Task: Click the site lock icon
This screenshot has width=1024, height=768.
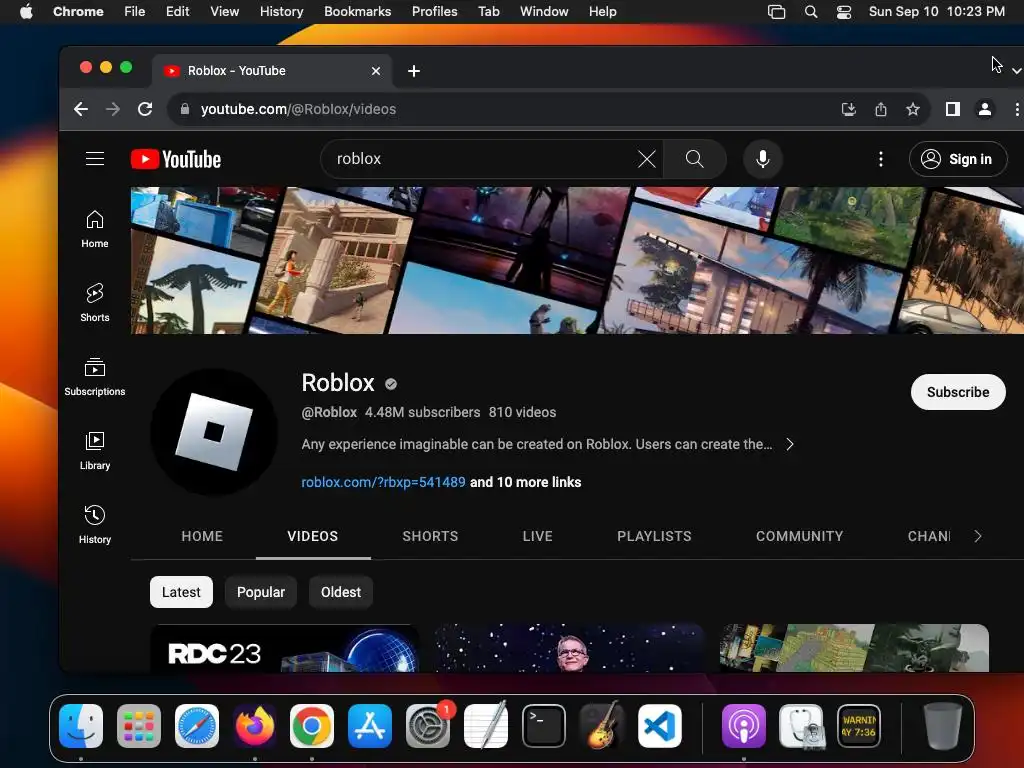Action: pos(185,109)
